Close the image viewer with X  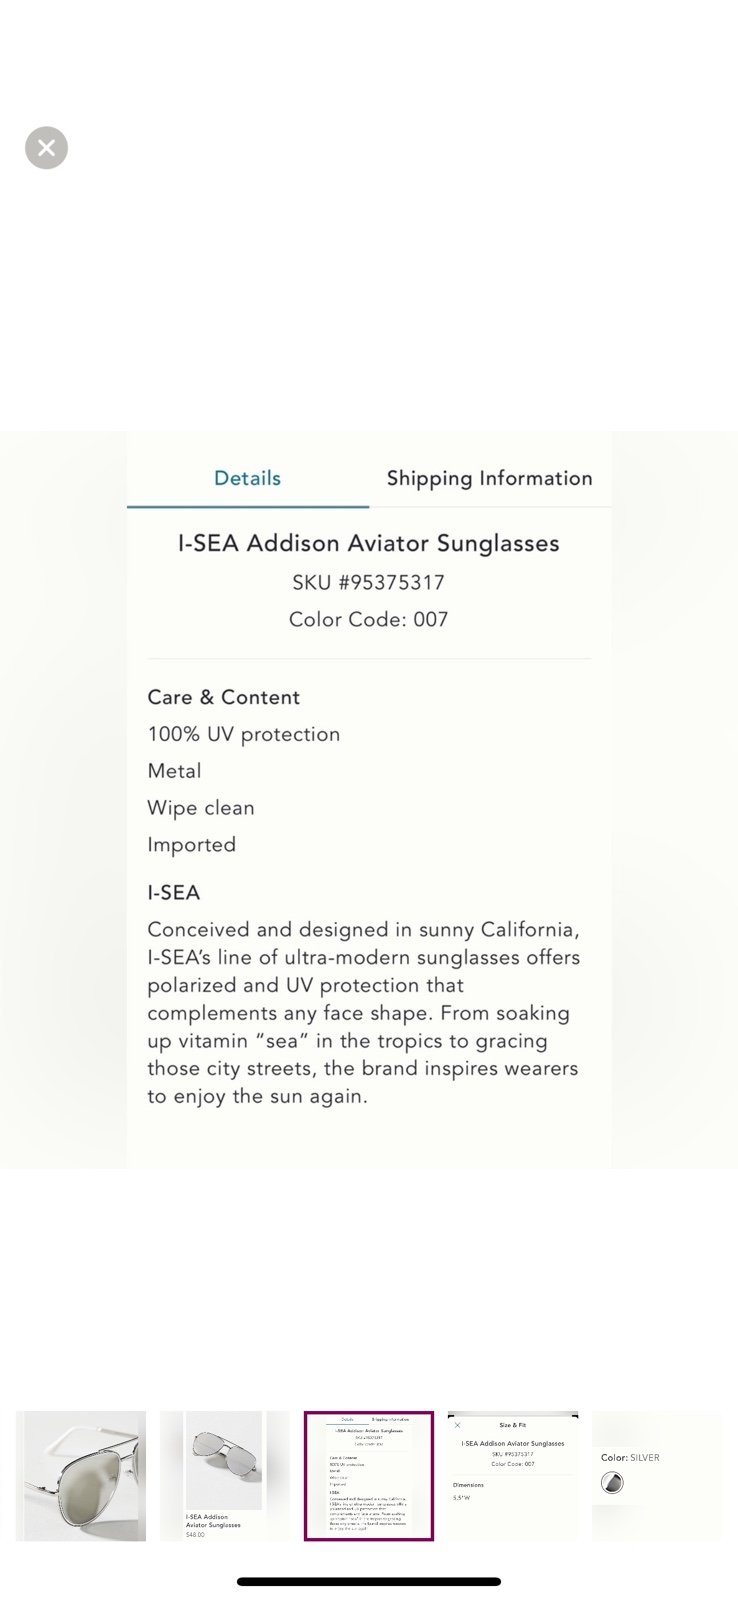pyautogui.click(x=46, y=148)
